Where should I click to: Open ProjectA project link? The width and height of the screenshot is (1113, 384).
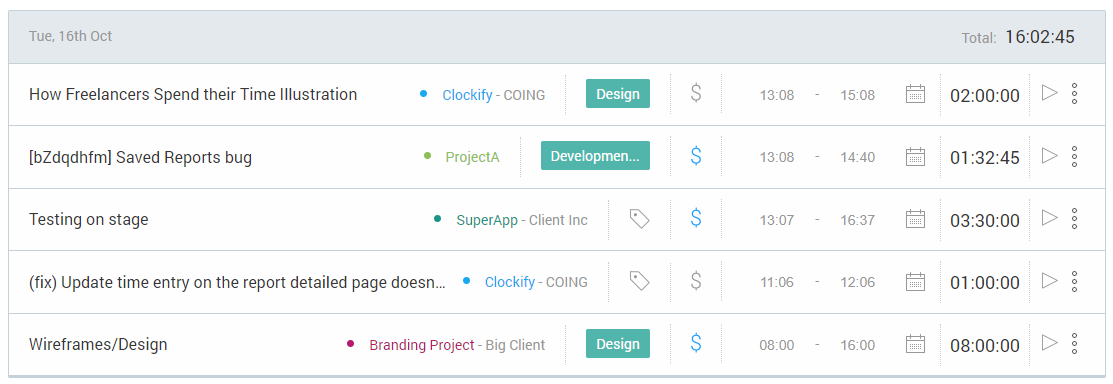point(472,157)
